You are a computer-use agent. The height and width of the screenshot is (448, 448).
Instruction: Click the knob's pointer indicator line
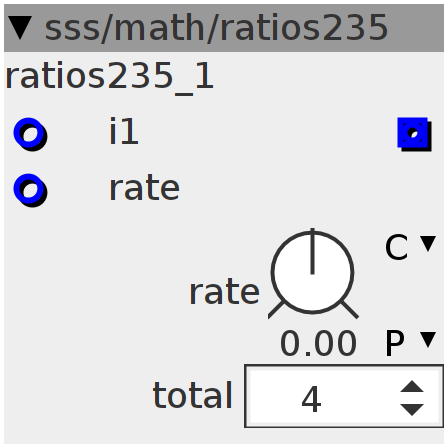pos(312,251)
